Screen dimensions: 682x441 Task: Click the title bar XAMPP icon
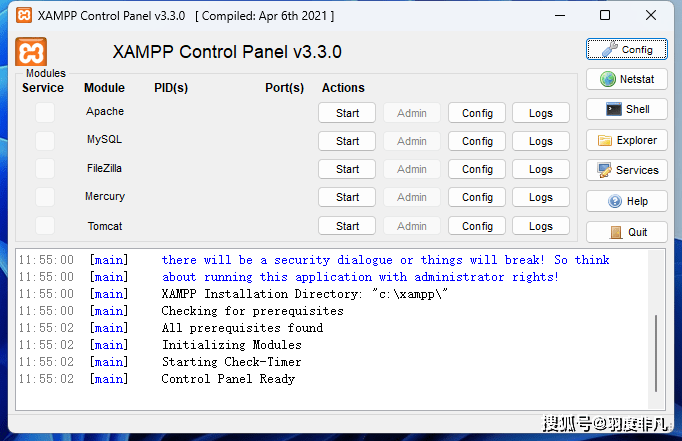[19, 16]
